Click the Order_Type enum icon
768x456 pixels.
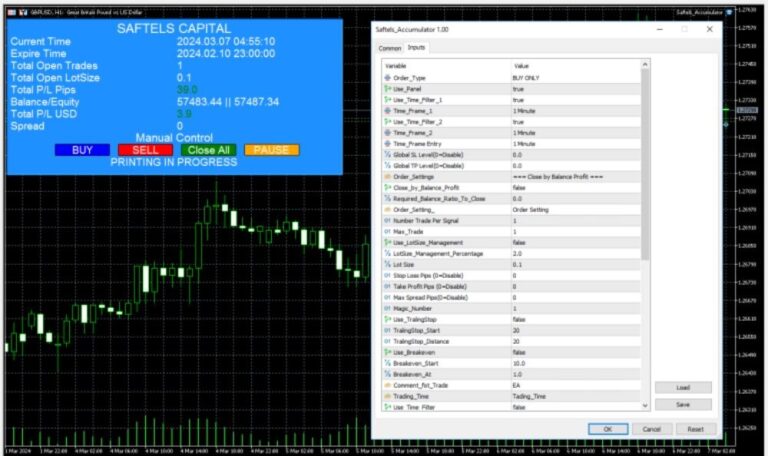pyautogui.click(x=388, y=77)
